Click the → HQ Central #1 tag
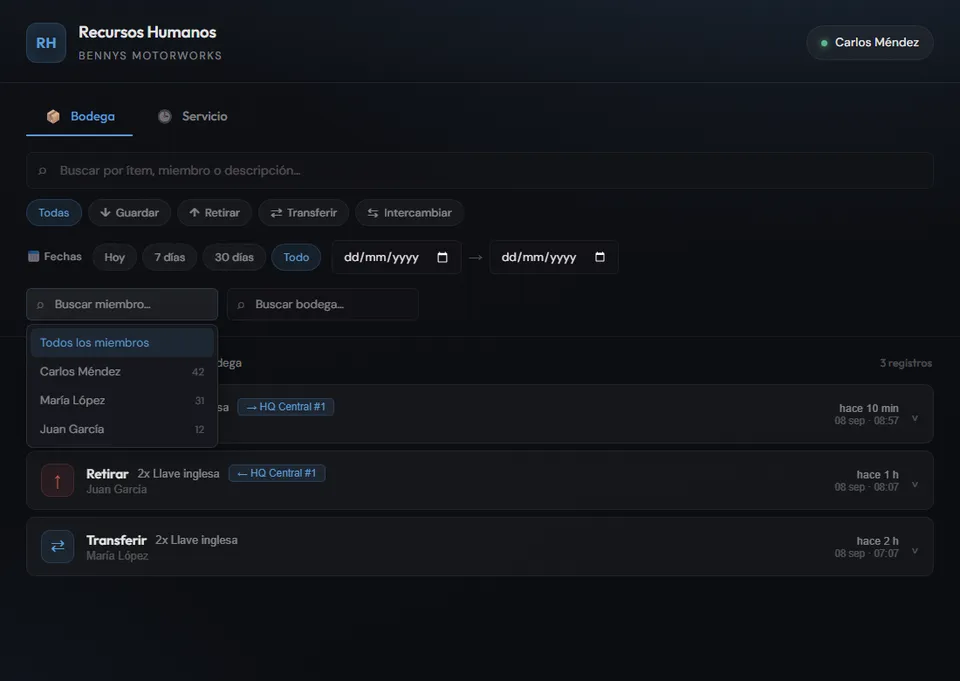 tap(286, 407)
